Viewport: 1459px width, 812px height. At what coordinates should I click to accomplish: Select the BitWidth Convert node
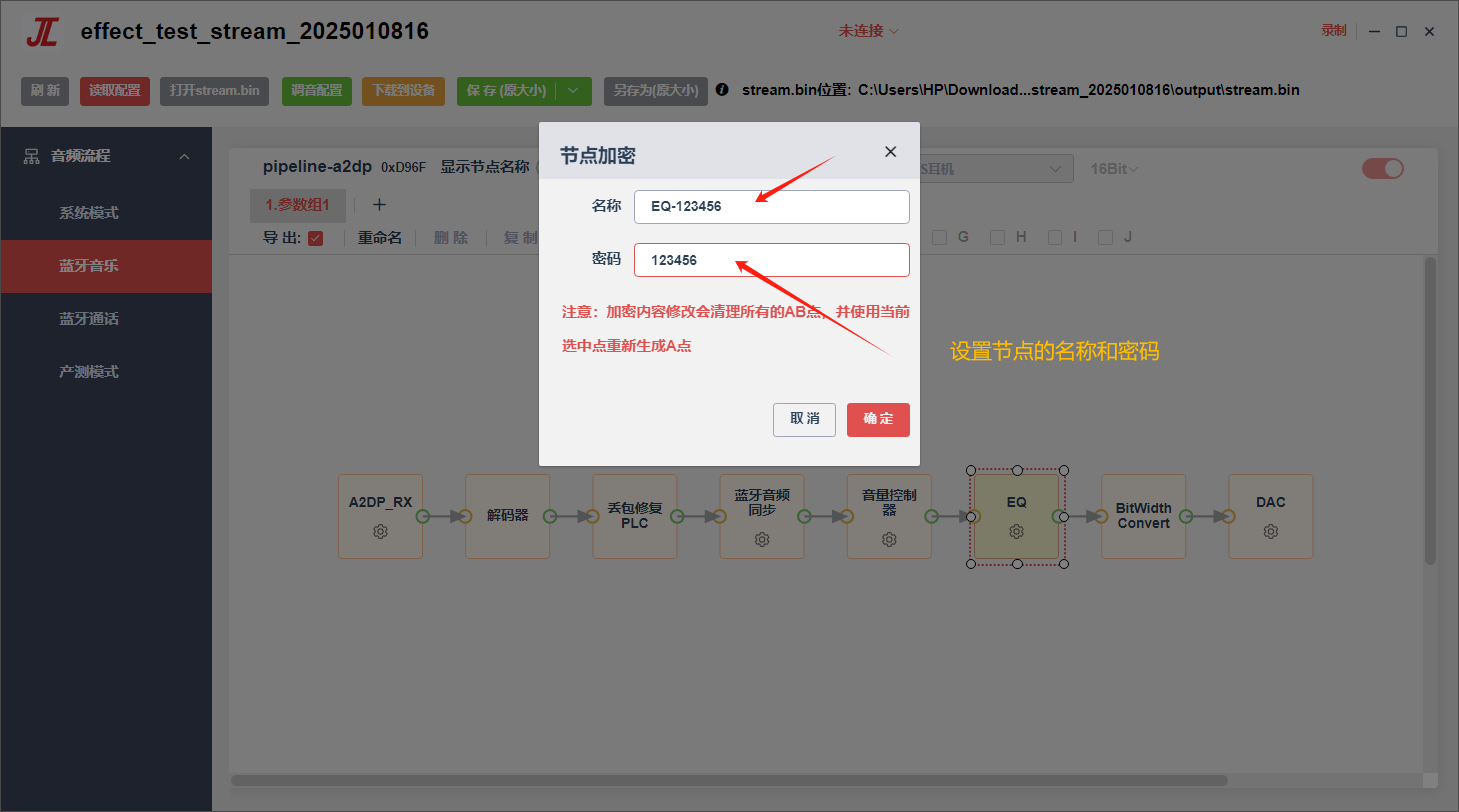1144,516
